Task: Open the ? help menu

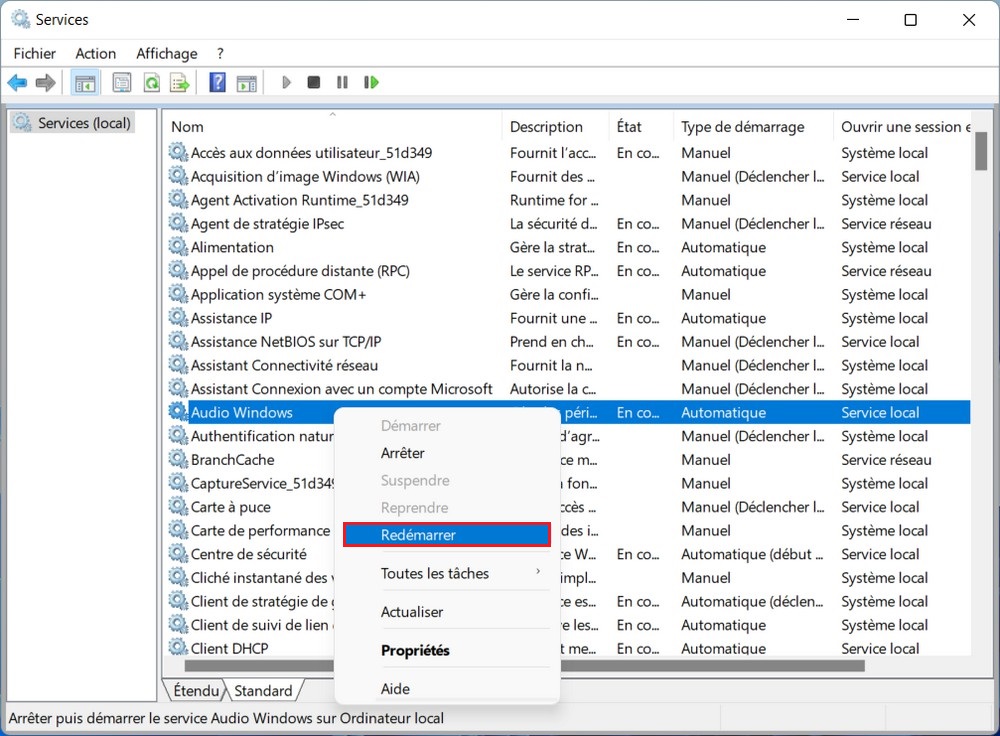Action: pyautogui.click(x=220, y=54)
